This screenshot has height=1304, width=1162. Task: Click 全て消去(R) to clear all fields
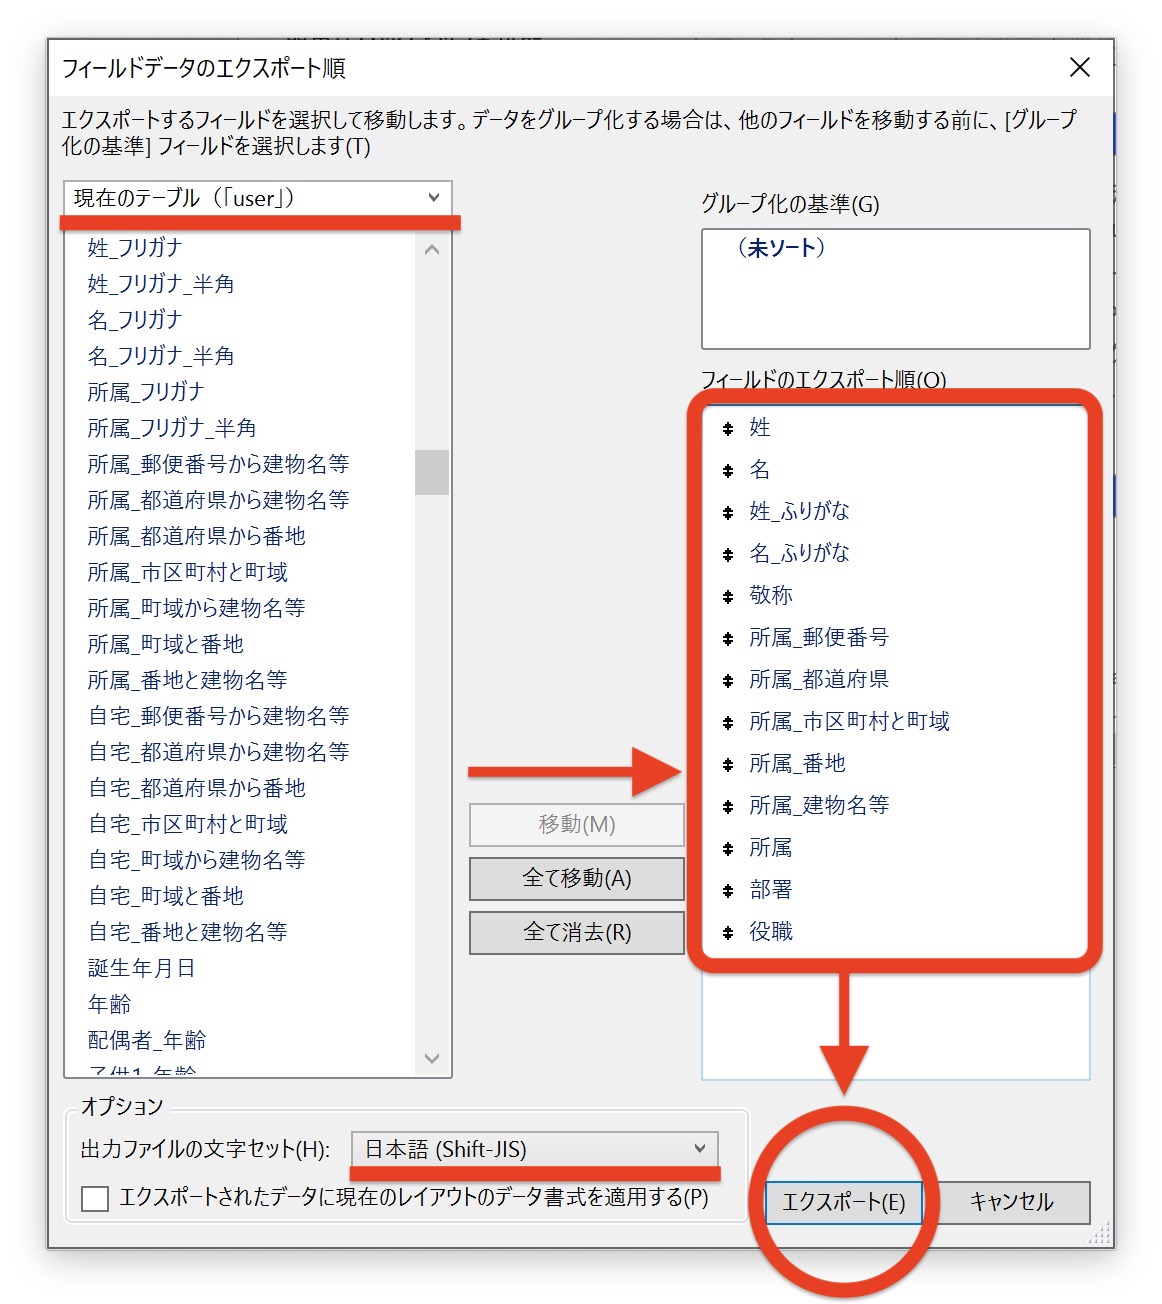point(576,932)
